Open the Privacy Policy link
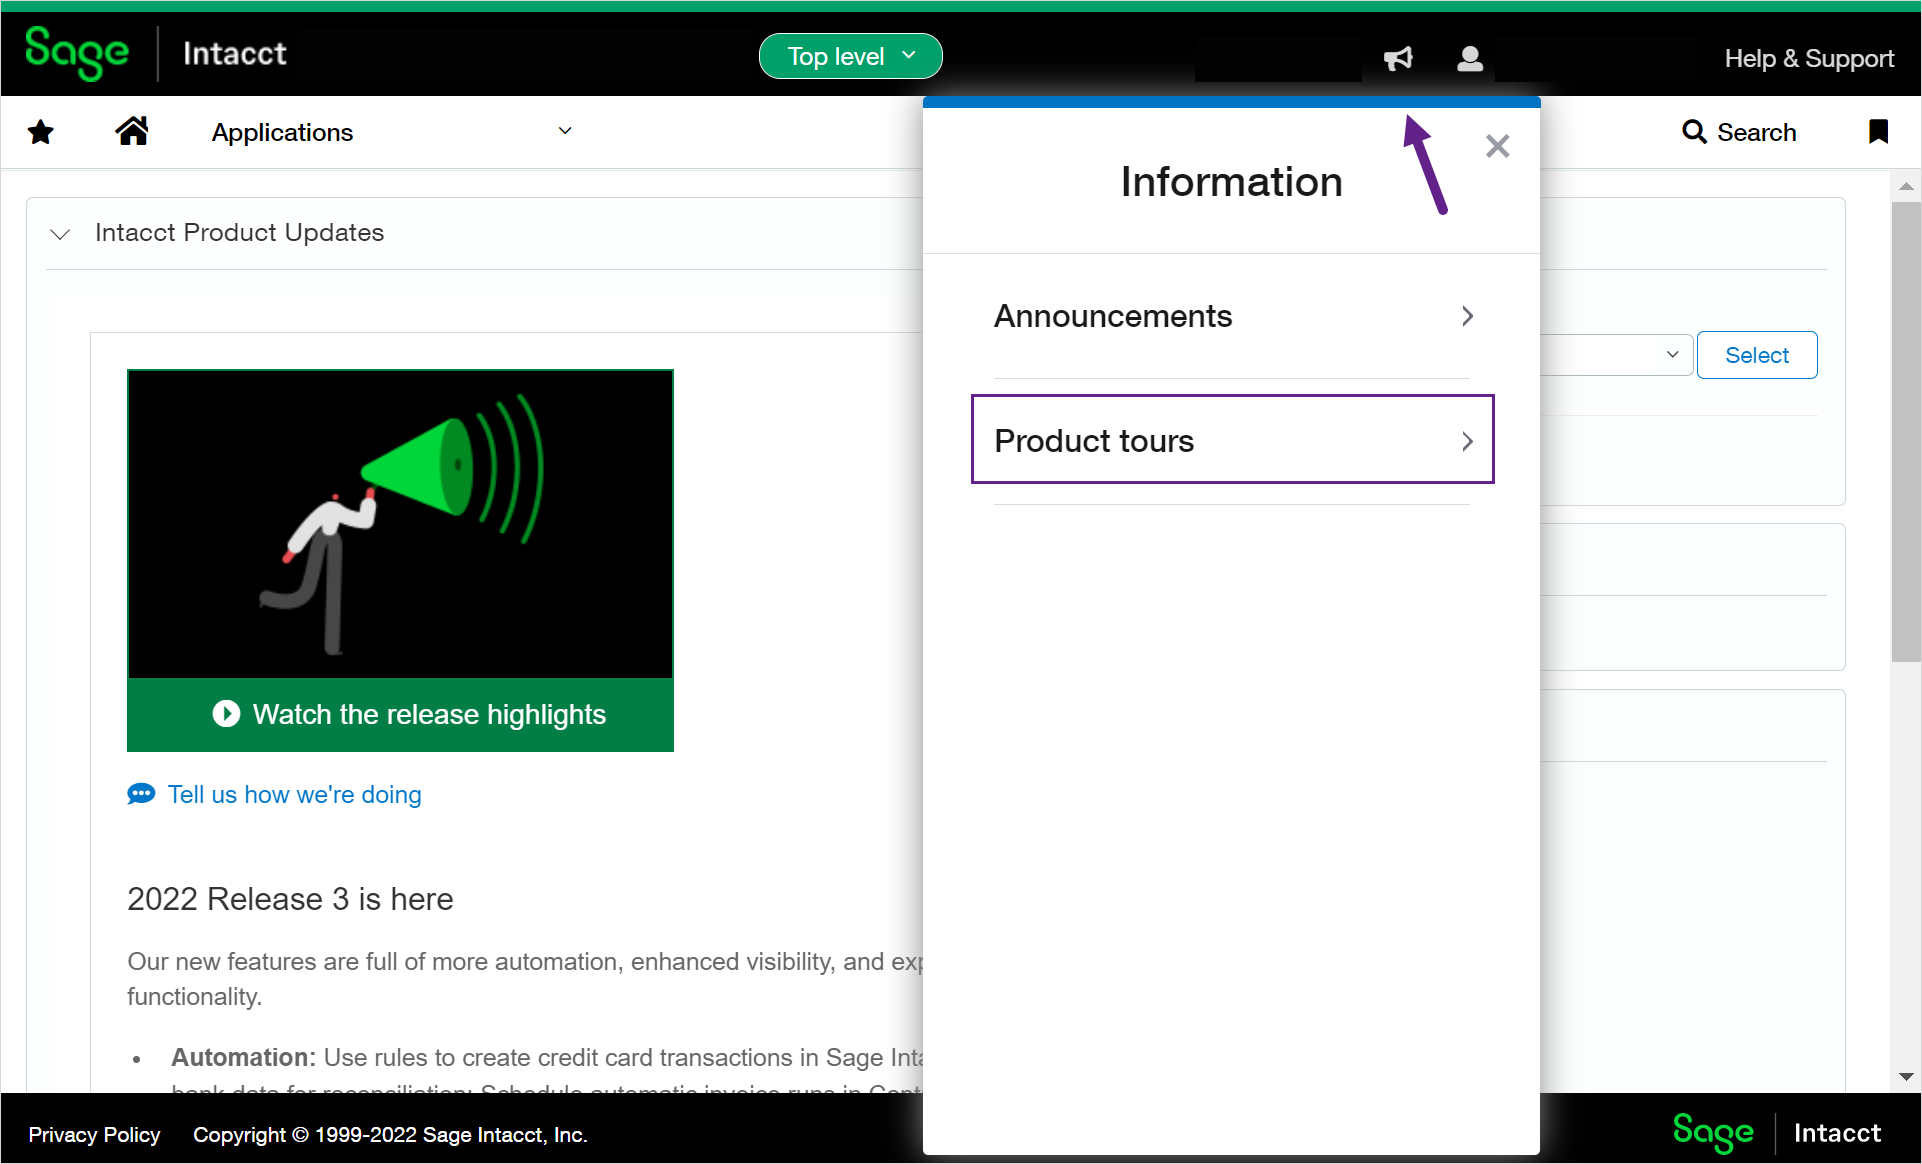Viewport: 1922px width, 1164px height. [94, 1135]
